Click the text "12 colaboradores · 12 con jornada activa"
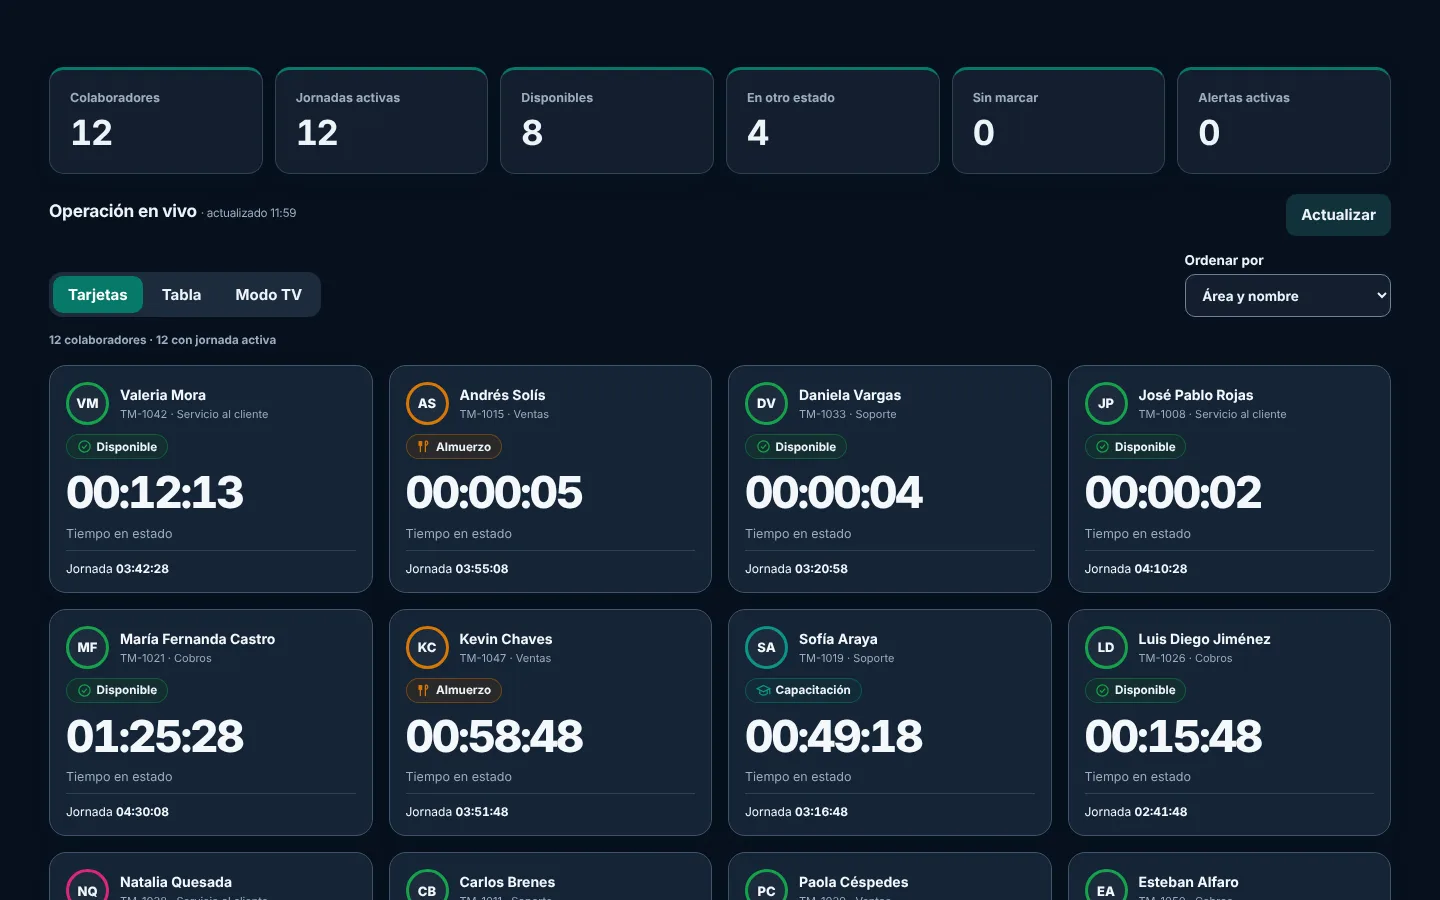The height and width of the screenshot is (900, 1440). [163, 340]
